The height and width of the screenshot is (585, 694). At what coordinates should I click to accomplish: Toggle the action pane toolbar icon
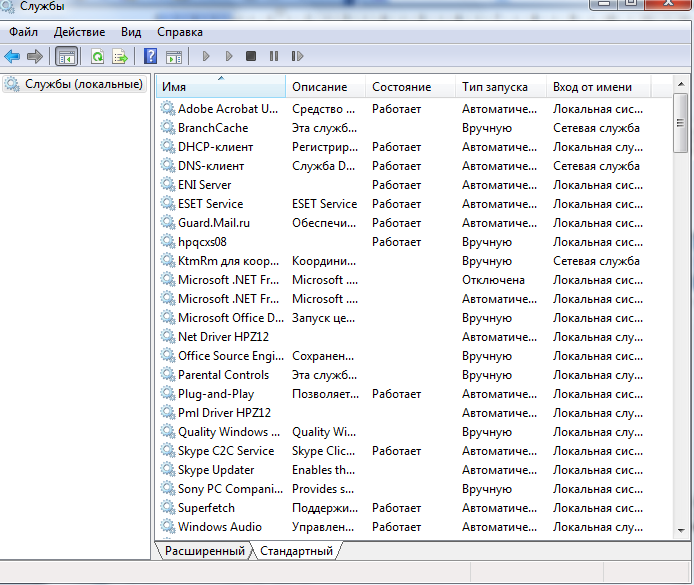coord(174,57)
